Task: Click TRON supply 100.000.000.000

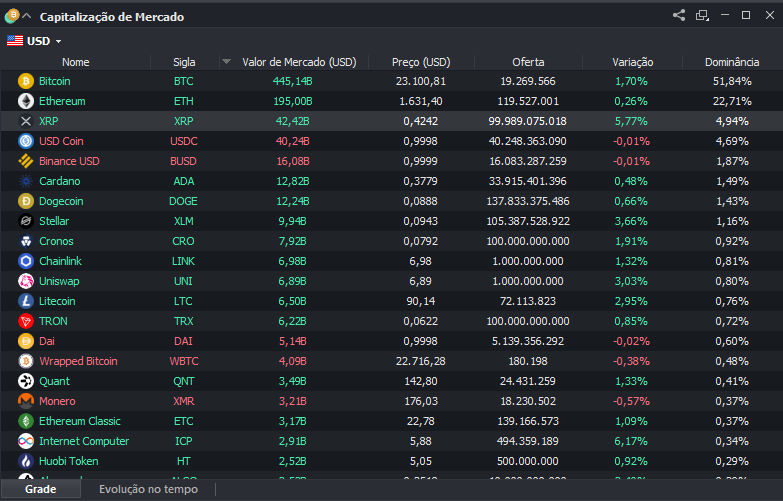Action: point(528,321)
